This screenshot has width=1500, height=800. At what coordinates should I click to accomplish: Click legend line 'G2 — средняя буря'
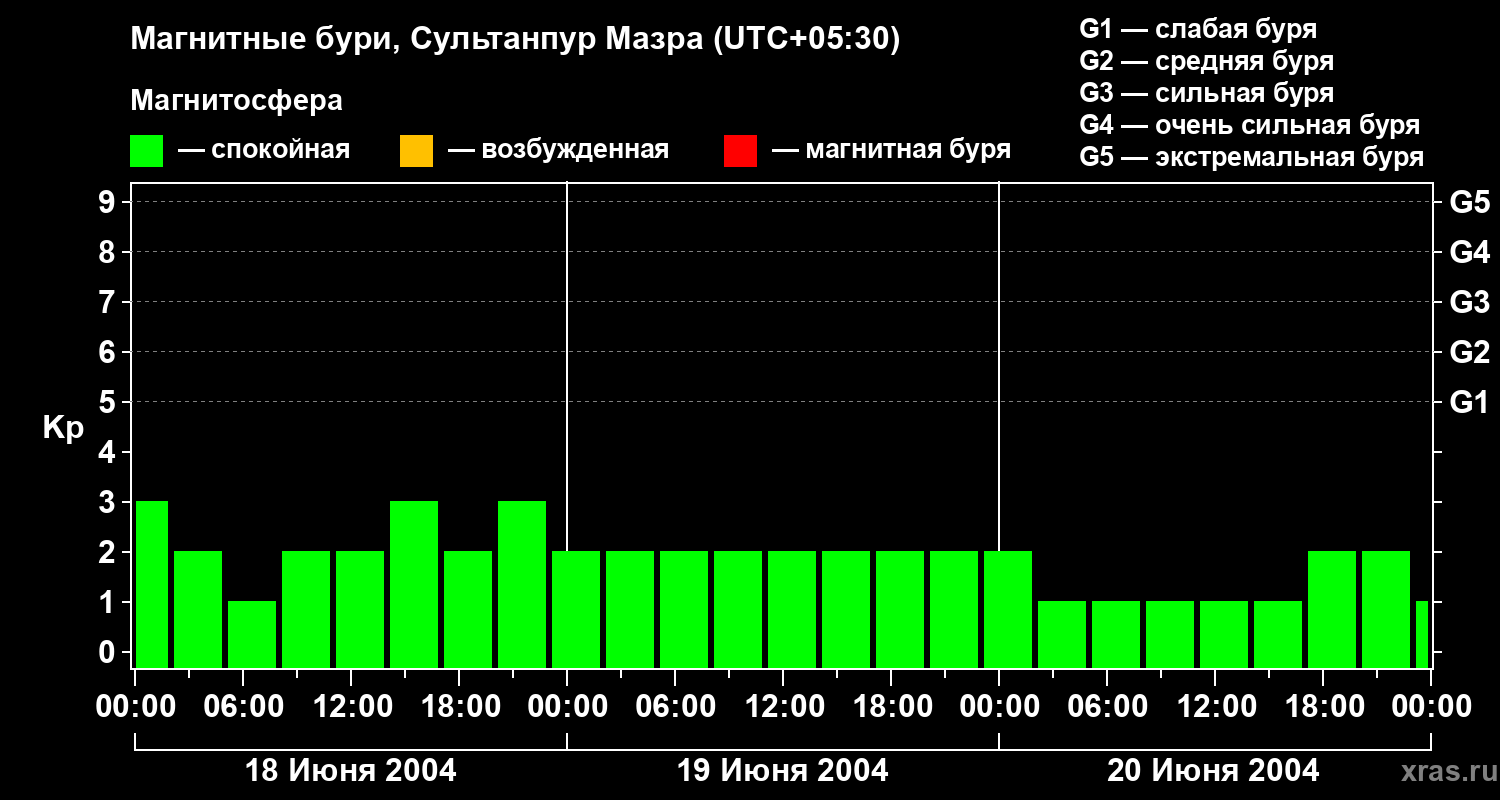point(1206,61)
